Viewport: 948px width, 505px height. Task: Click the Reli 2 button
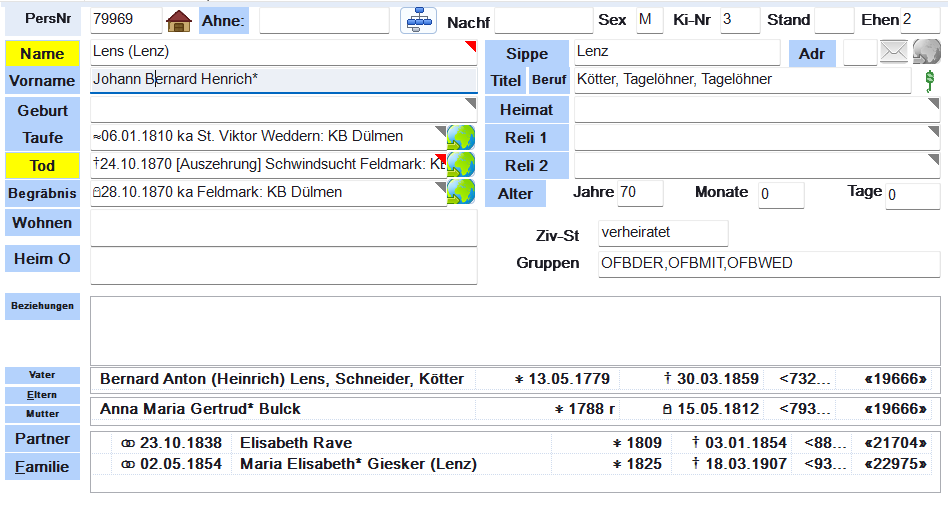527,166
